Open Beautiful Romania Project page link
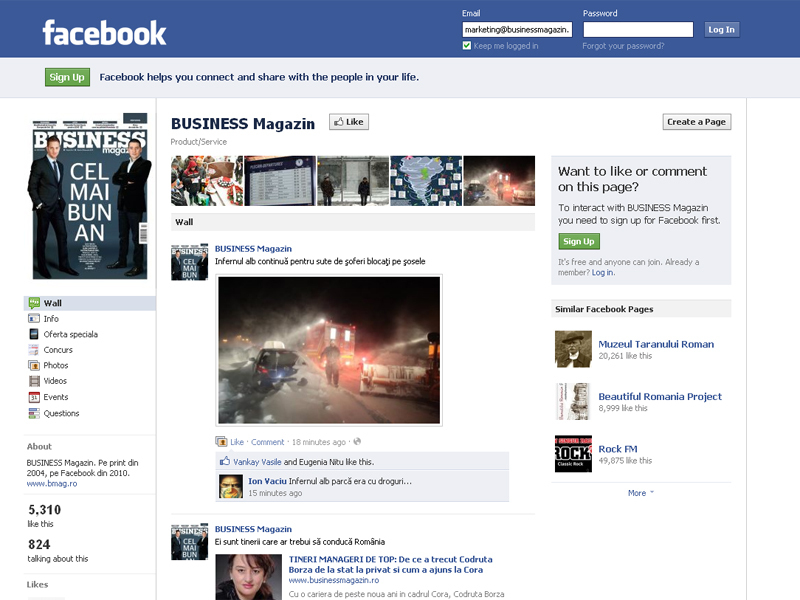 (x=660, y=396)
